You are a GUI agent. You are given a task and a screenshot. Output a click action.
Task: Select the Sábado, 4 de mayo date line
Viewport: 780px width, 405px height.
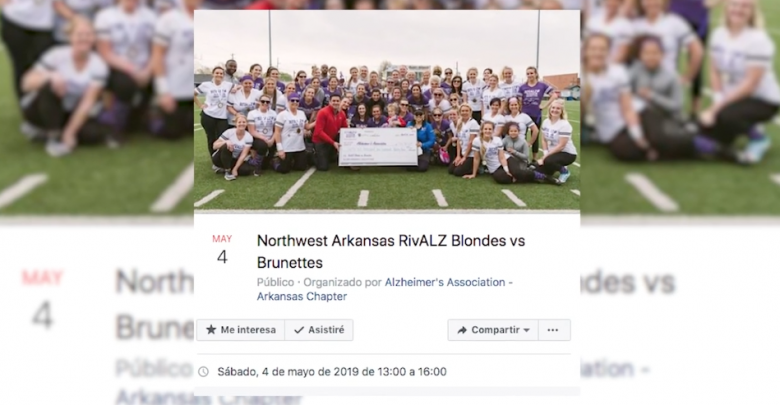pyautogui.click(x=332, y=372)
